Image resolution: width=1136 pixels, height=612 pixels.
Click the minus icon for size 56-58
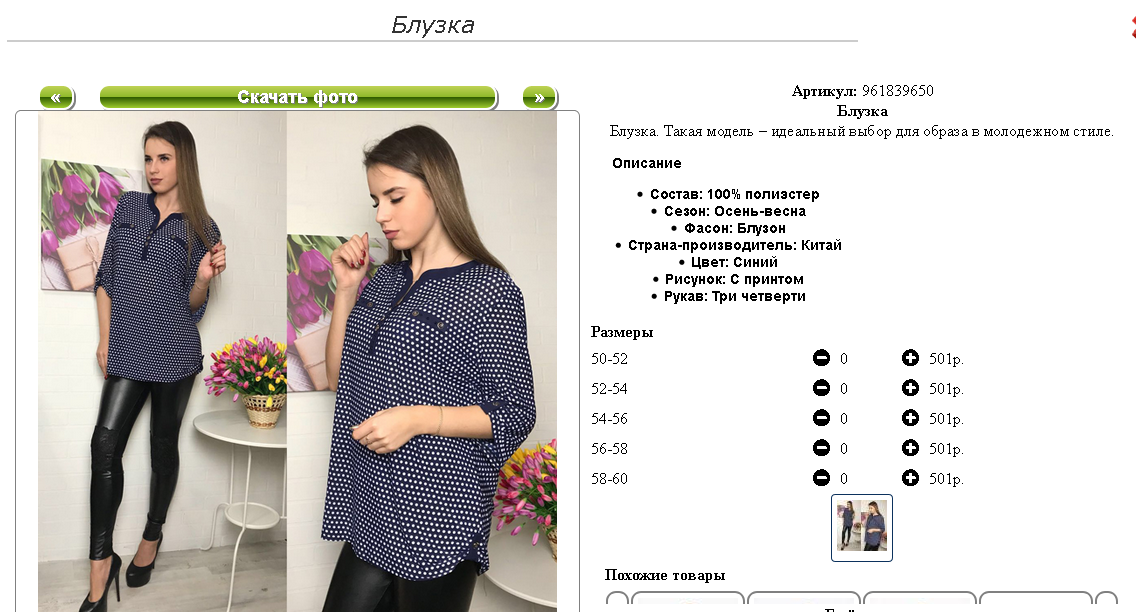[821, 448]
